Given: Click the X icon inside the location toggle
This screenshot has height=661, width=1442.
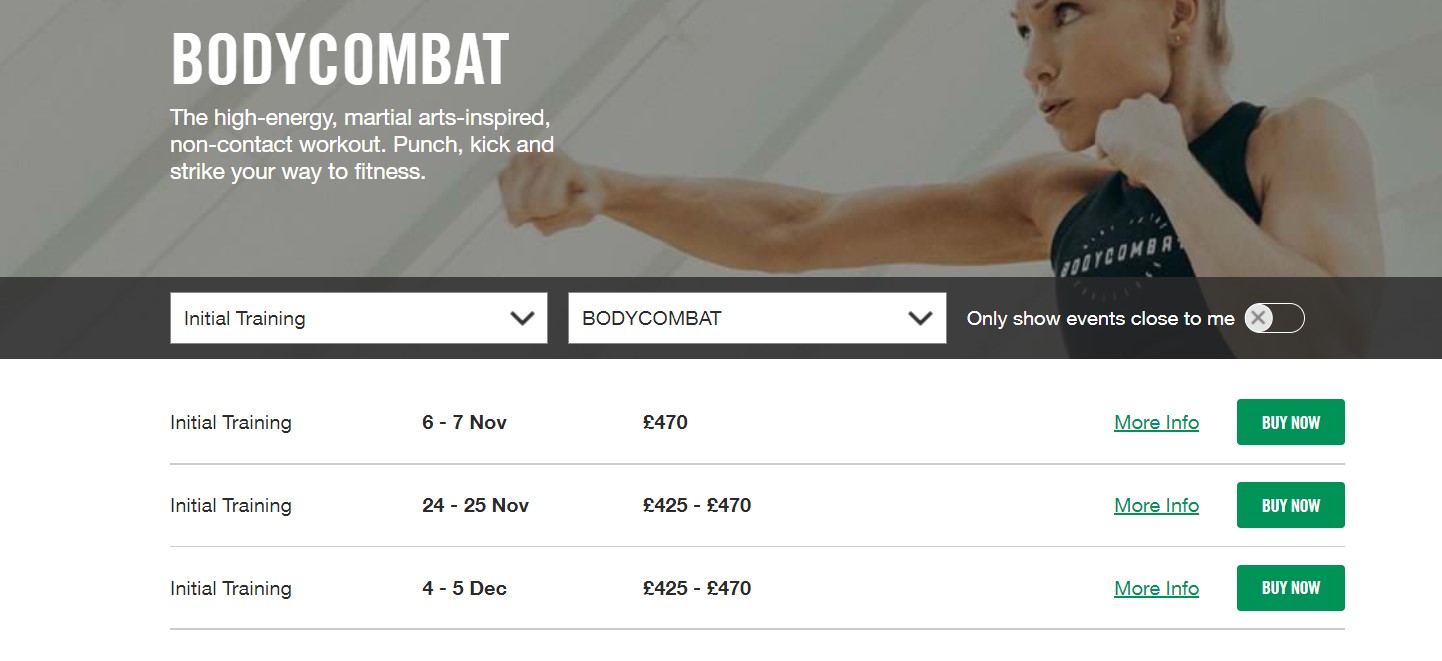Looking at the screenshot, I should tap(1259, 318).
